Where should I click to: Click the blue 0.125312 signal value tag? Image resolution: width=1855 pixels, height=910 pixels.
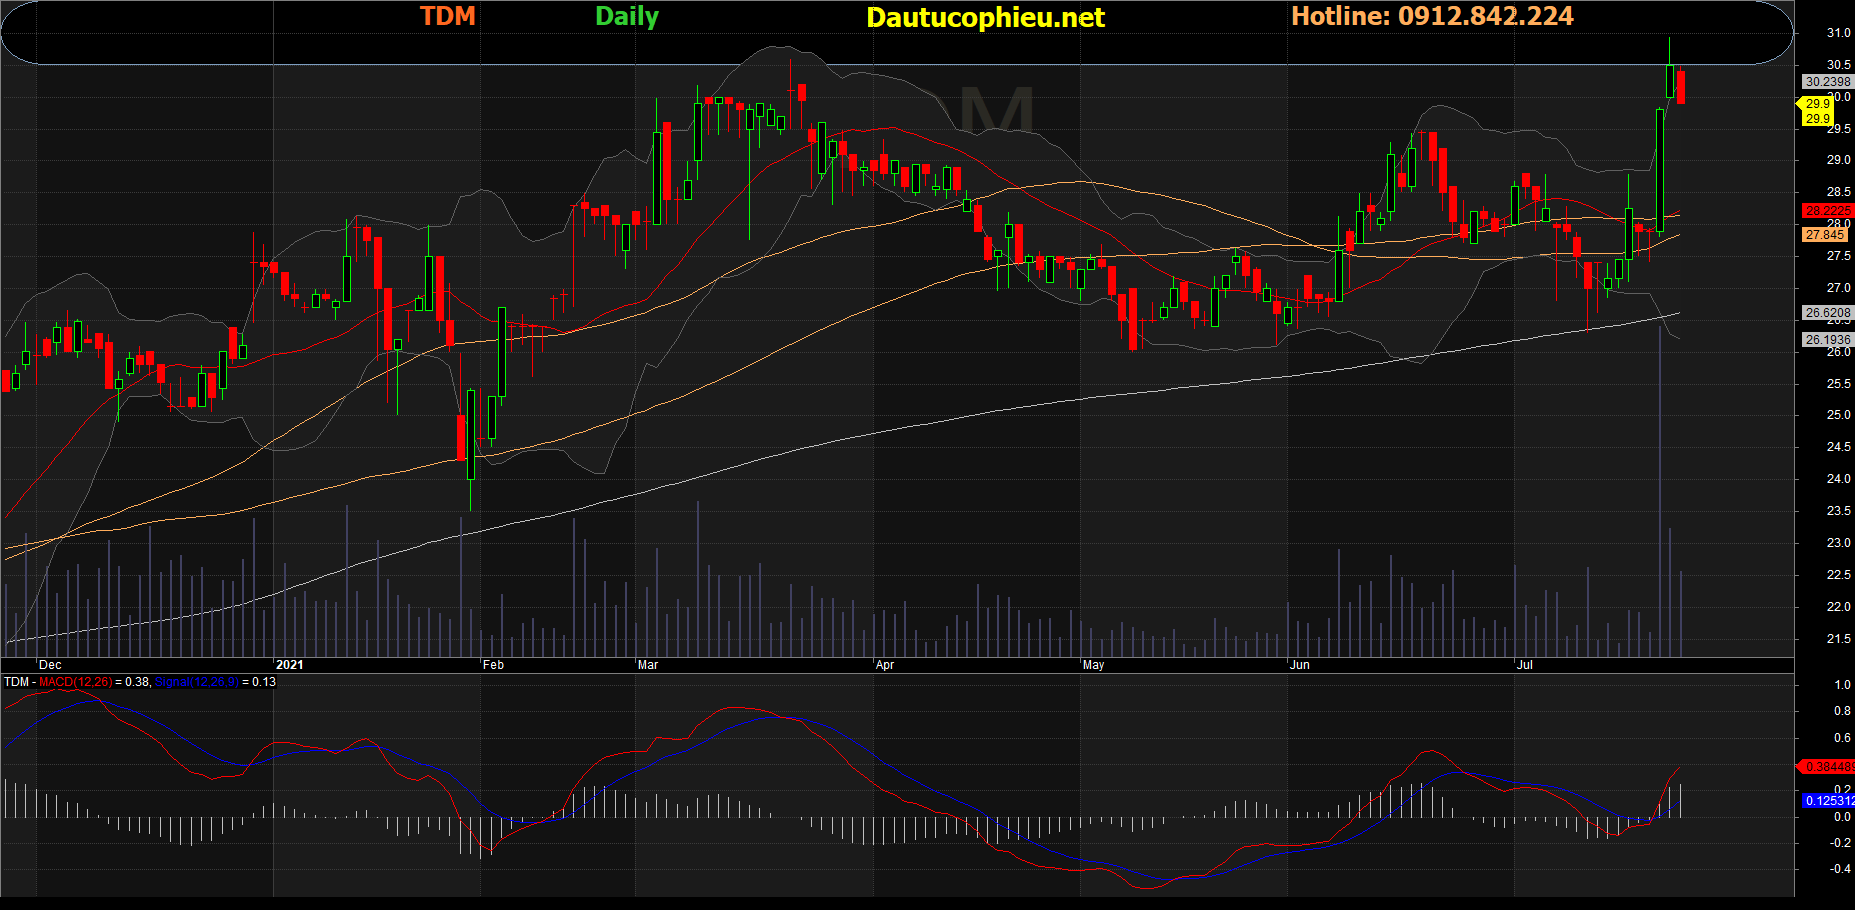click(x=1827, y=800)
